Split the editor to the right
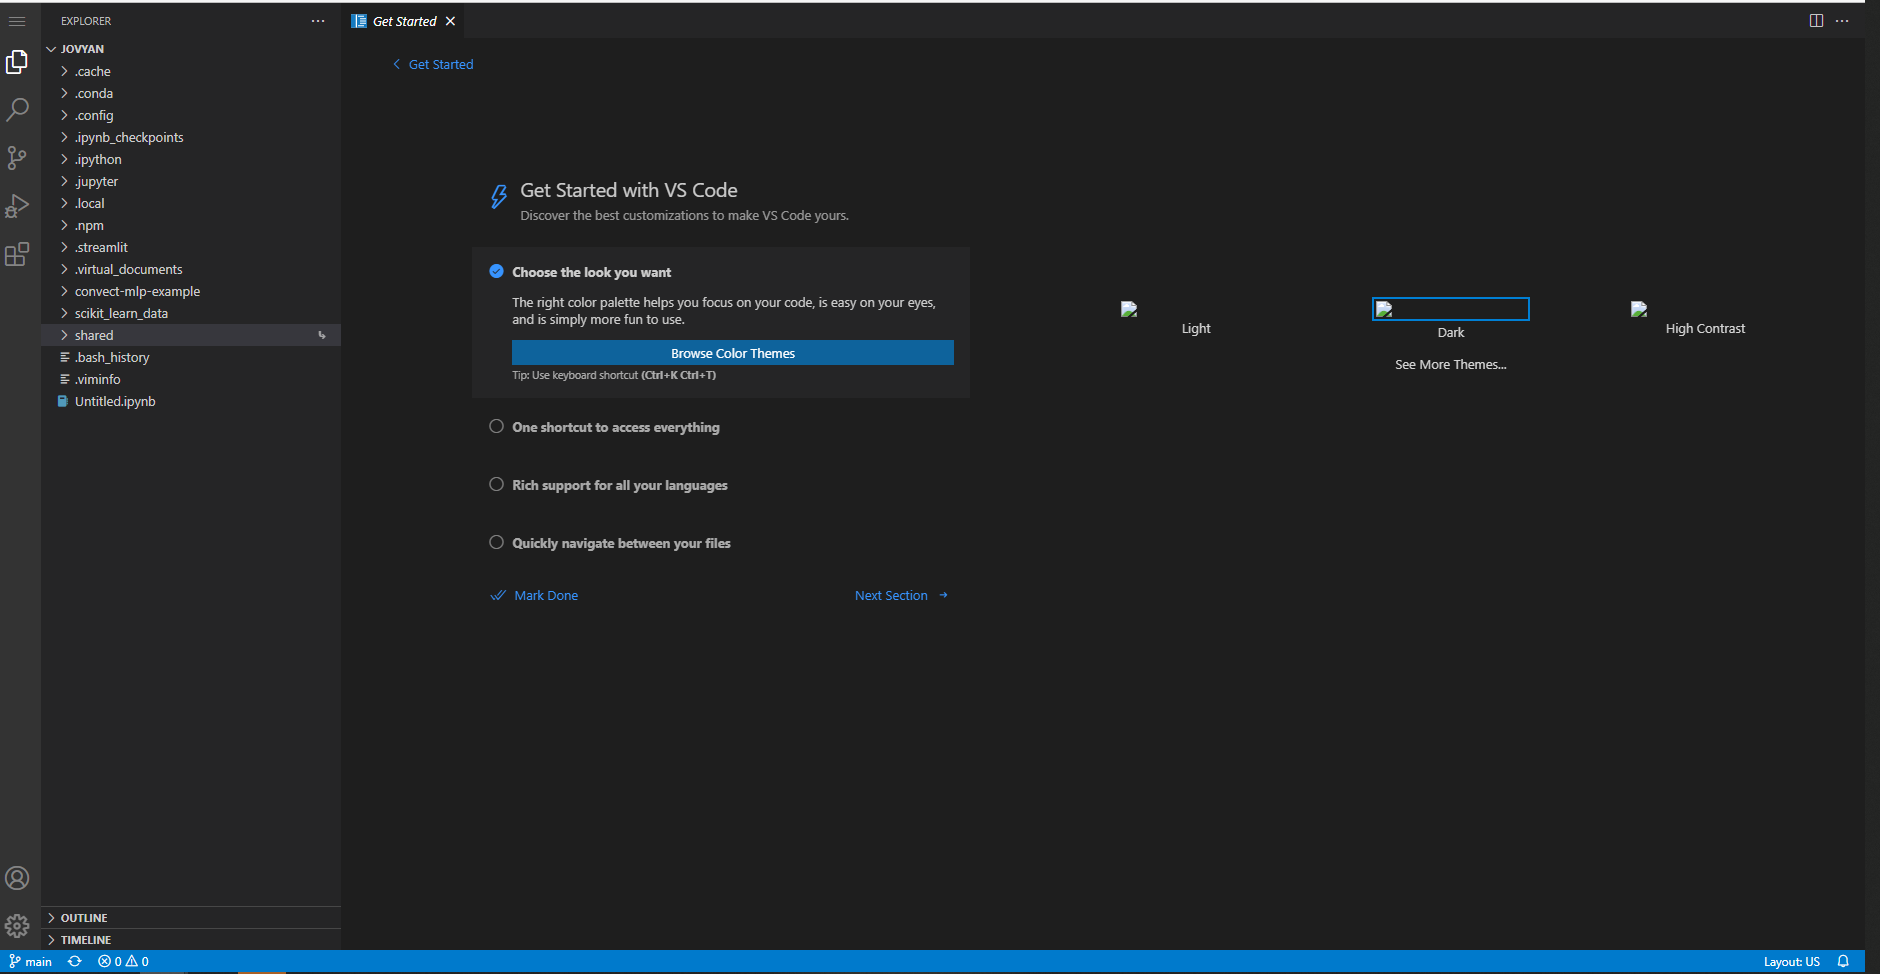This screenshot has width=1880, height=974. pos(1816,21)
